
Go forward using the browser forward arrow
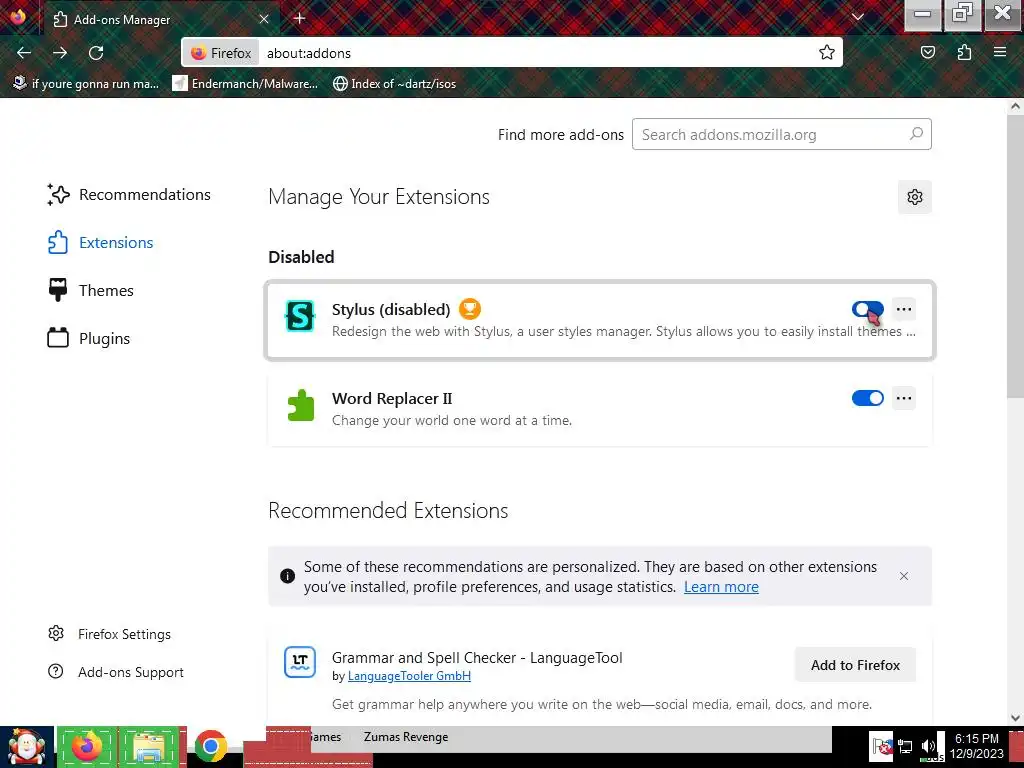tap(60, 53)
